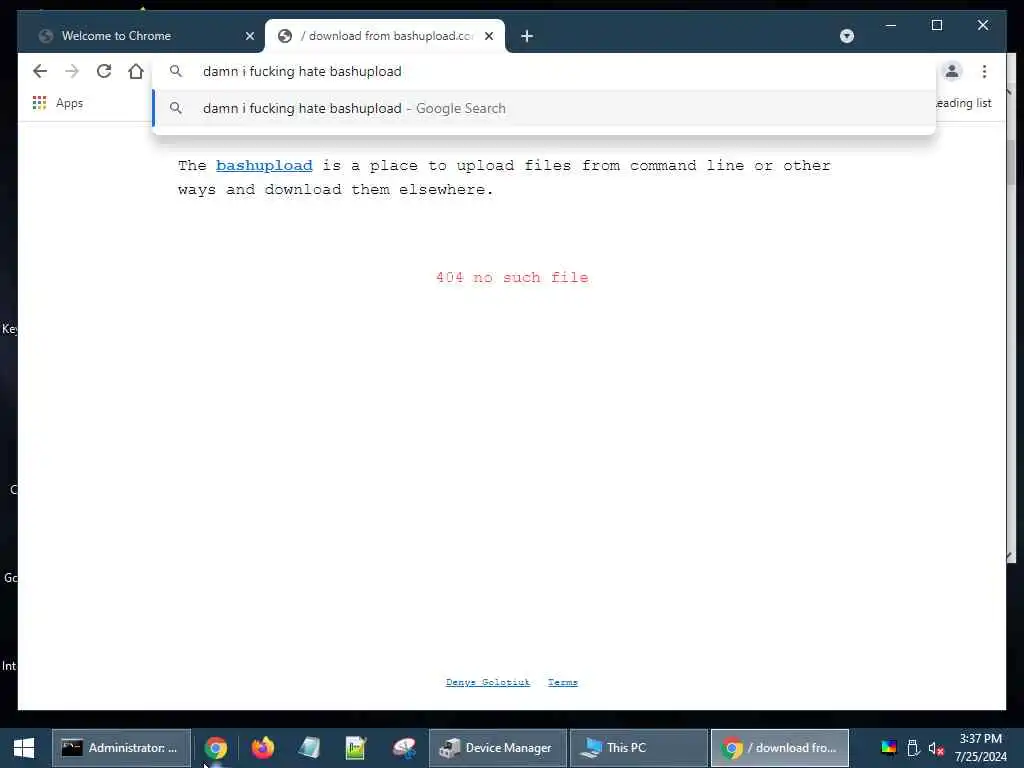Select the Google Search suggestion row

pyautogui.click(x=544, y=108)
